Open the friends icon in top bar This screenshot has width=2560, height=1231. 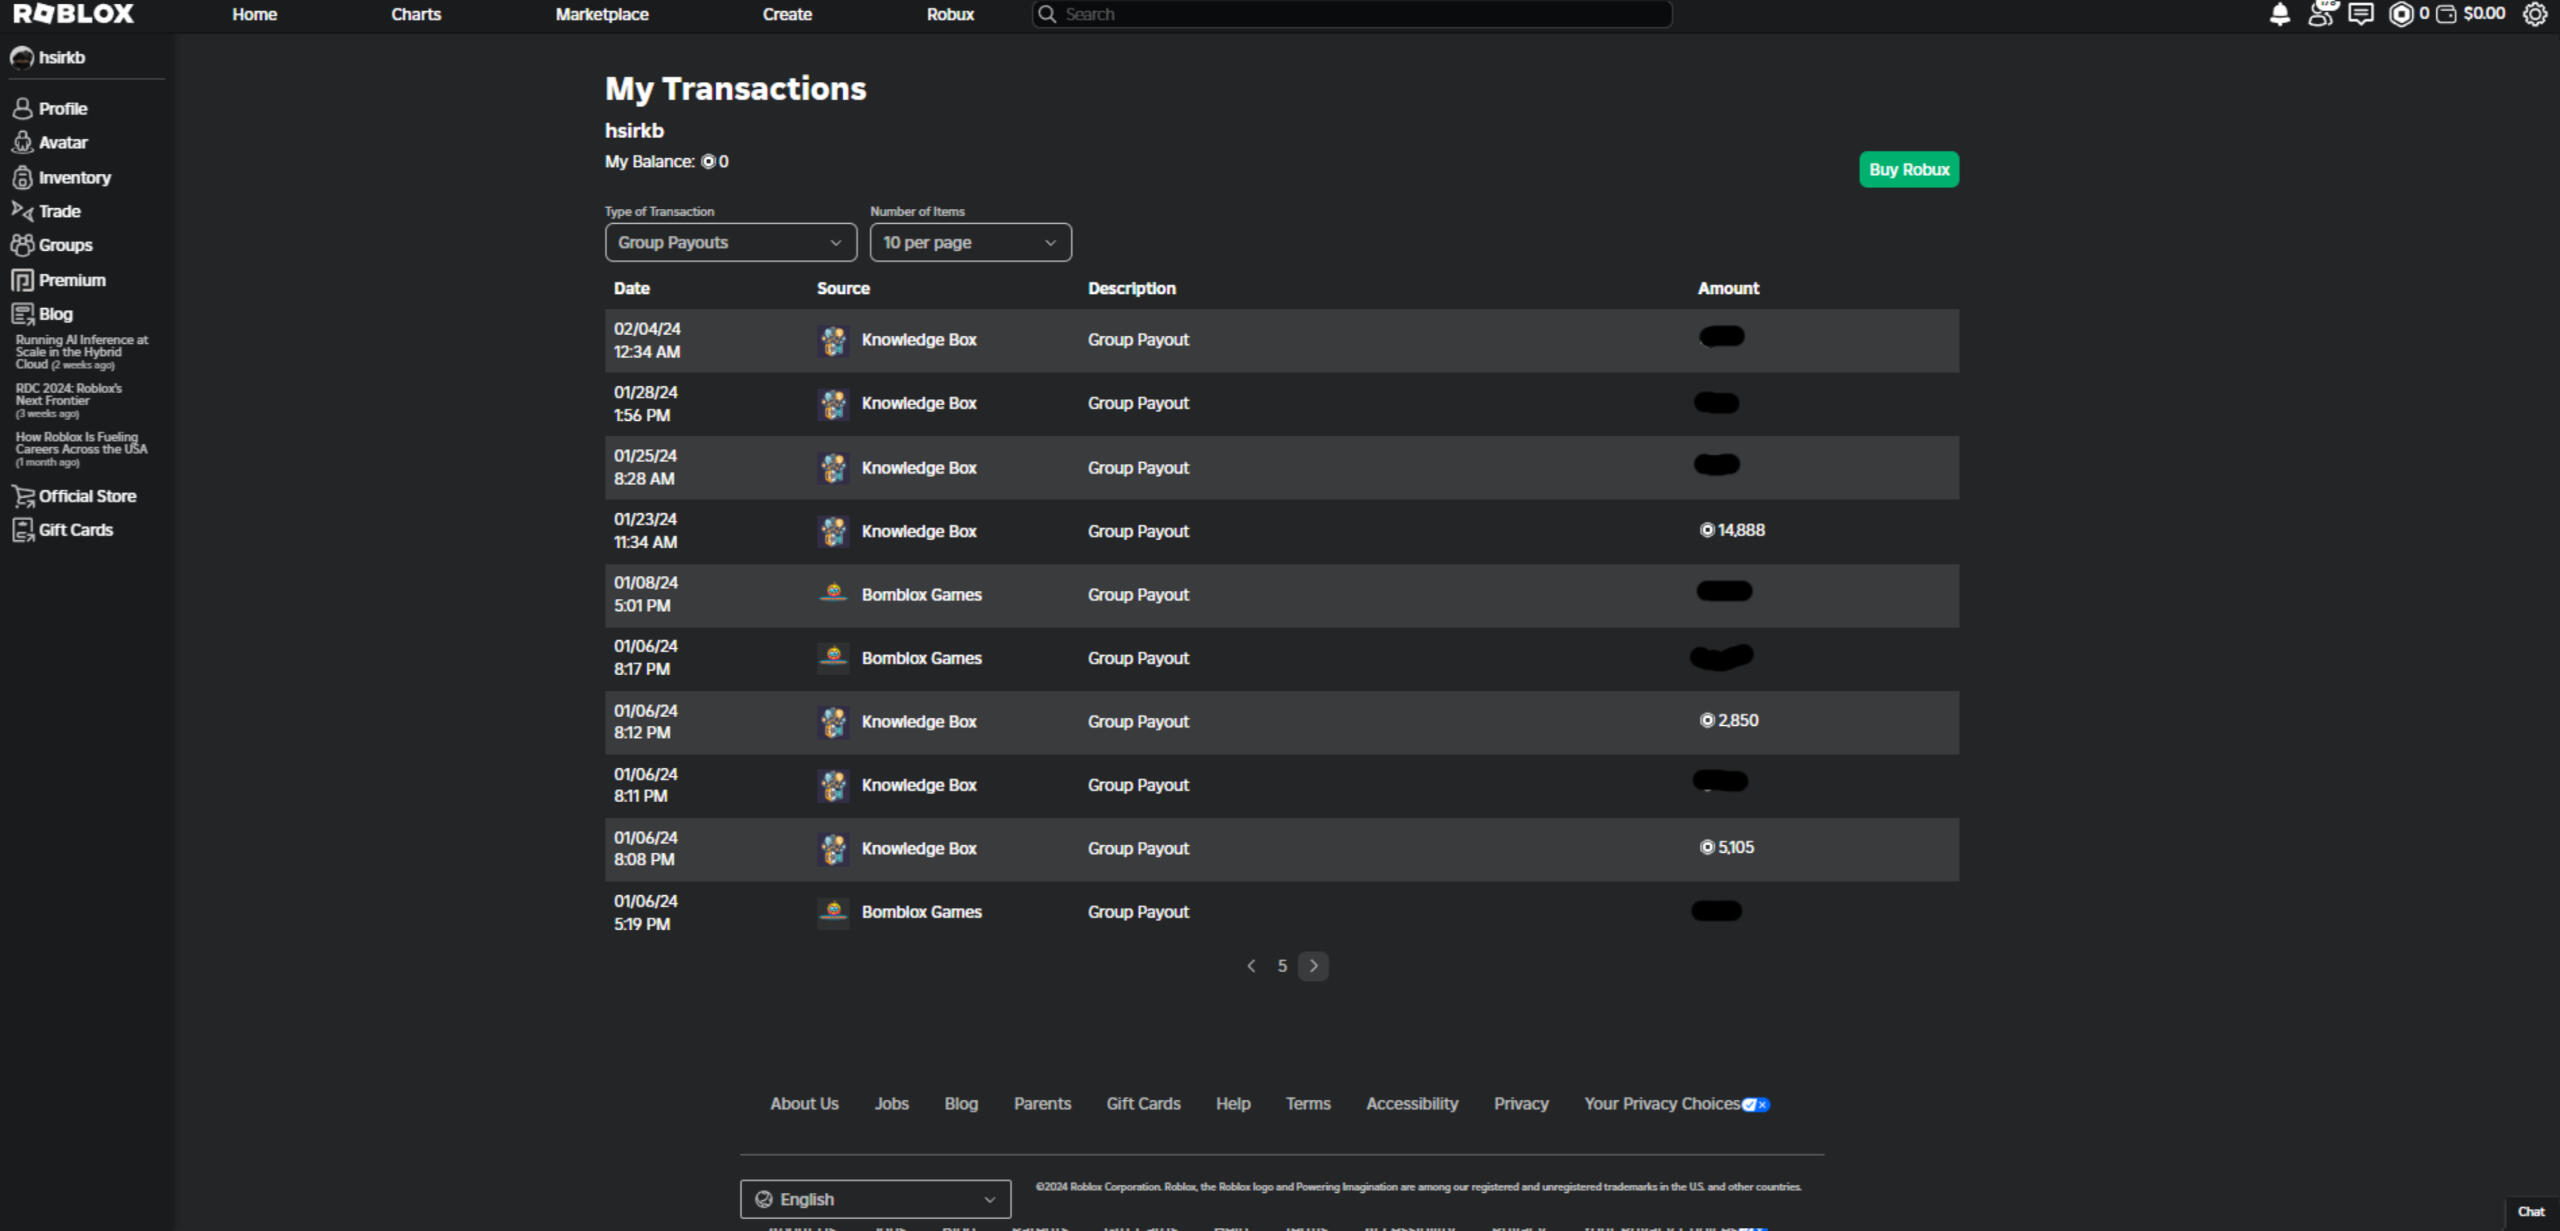pos(2321,14)
